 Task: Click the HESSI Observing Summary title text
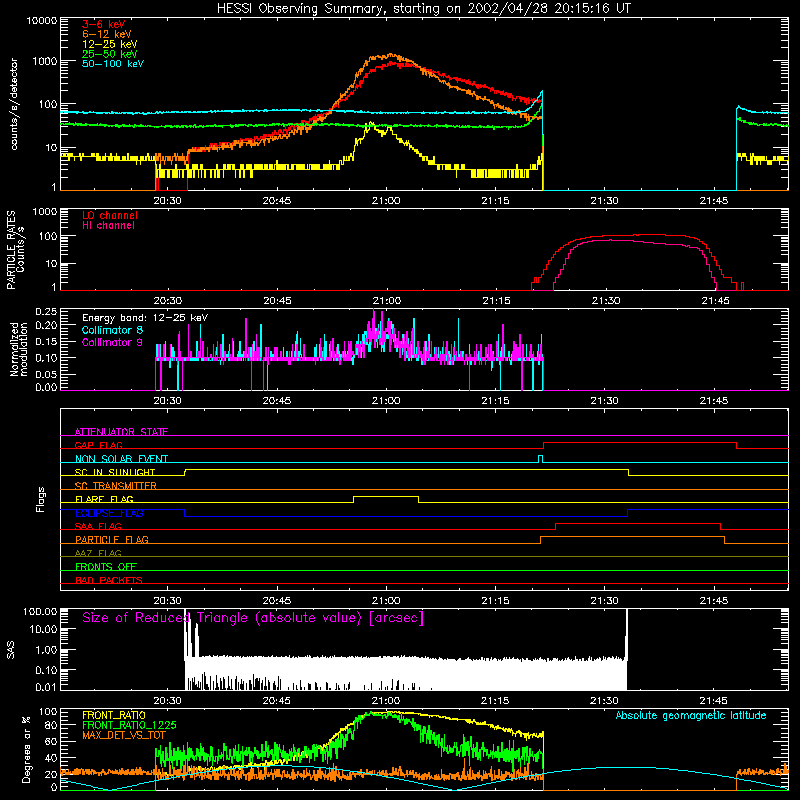click(x=423, y=9)
